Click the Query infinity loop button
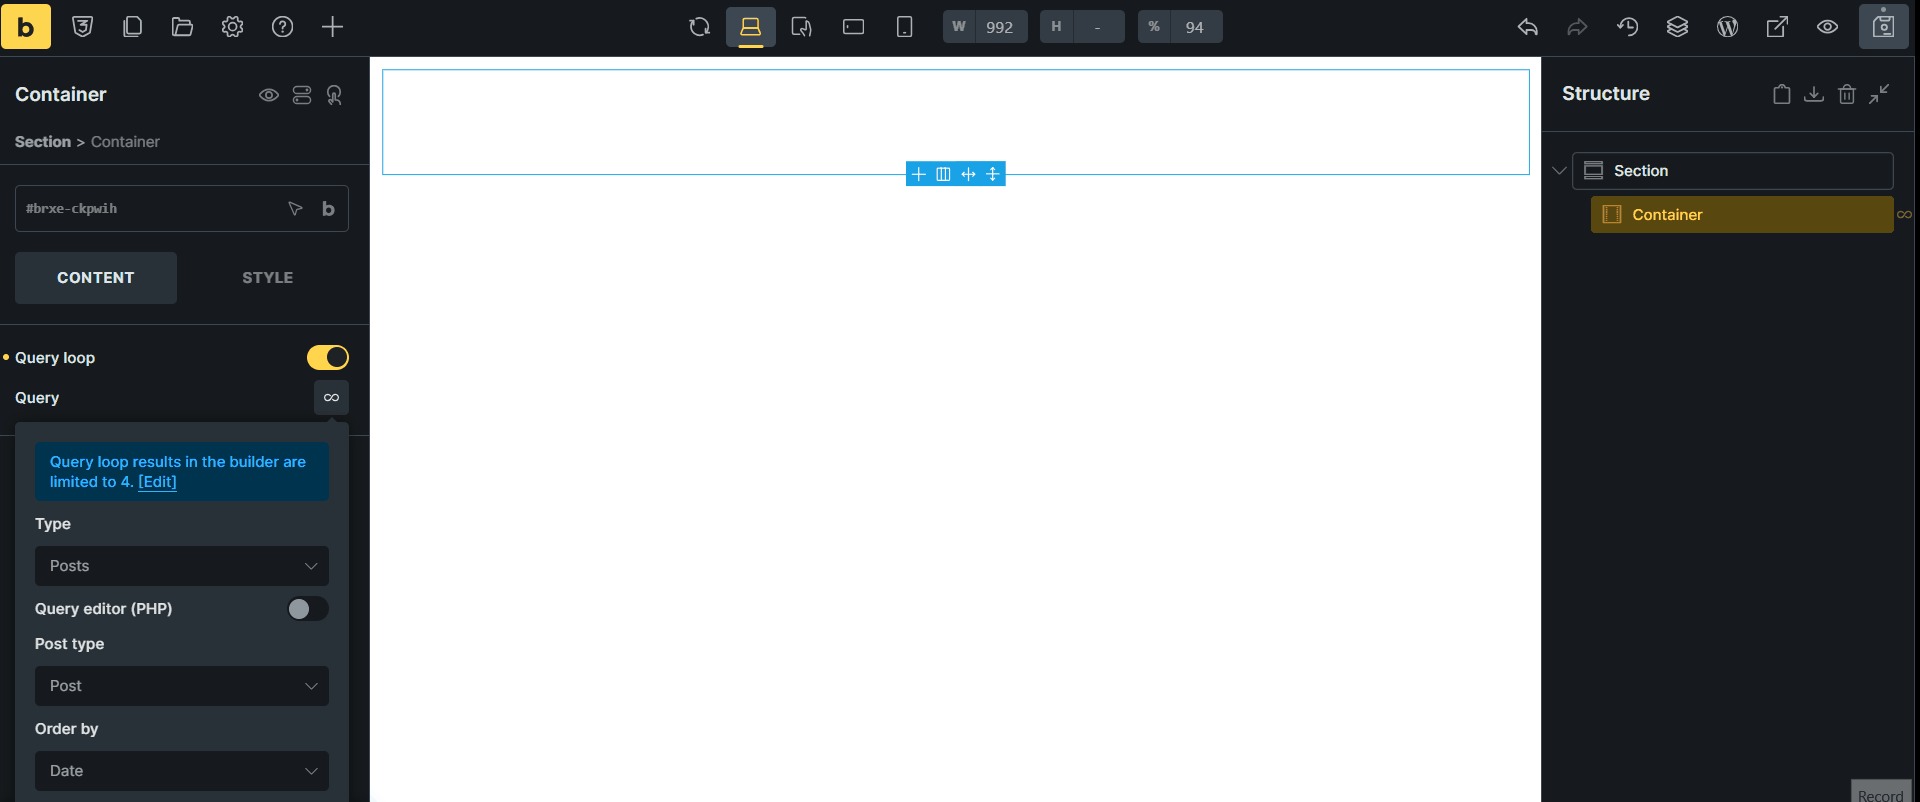Viewport: 1920px width, 802px height. pyautogui.click(x=331, y=397)
